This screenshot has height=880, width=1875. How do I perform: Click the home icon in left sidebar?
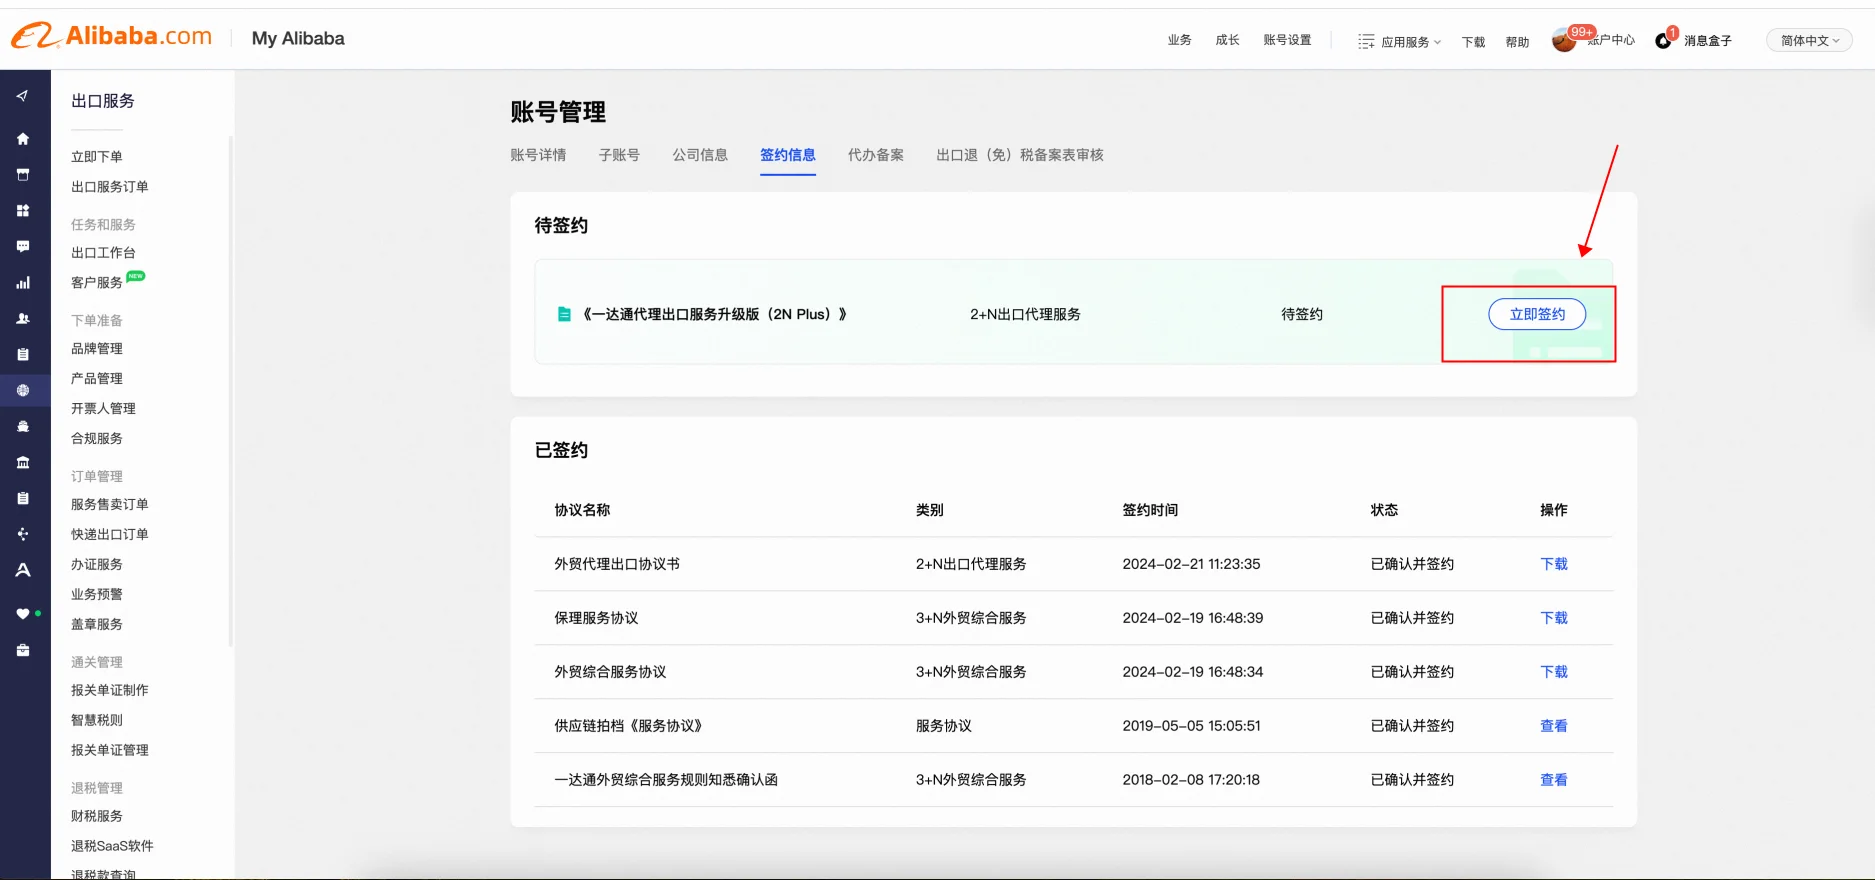click(23, 139)
